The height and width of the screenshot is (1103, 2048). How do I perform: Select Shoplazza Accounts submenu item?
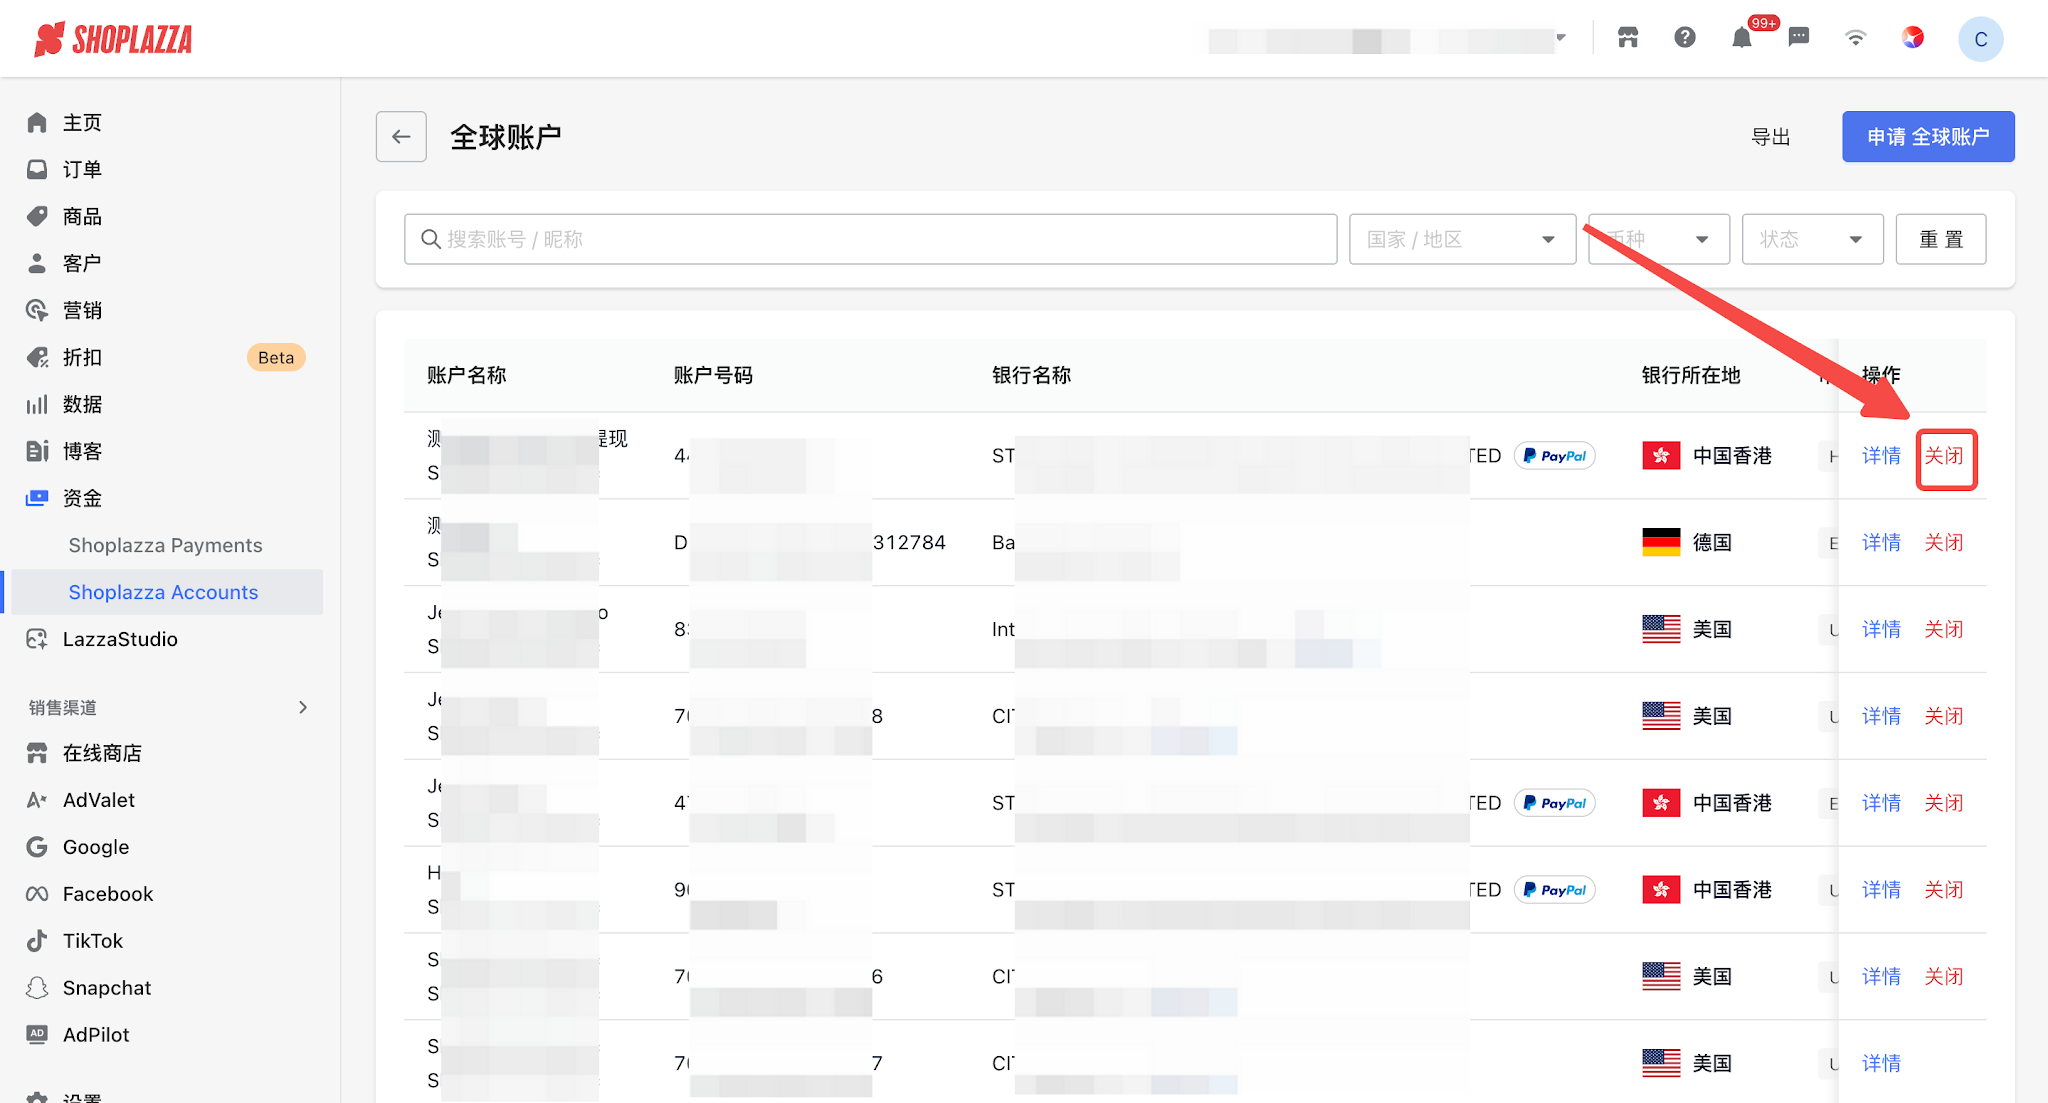pyautogui.click(x=165, y=592)
